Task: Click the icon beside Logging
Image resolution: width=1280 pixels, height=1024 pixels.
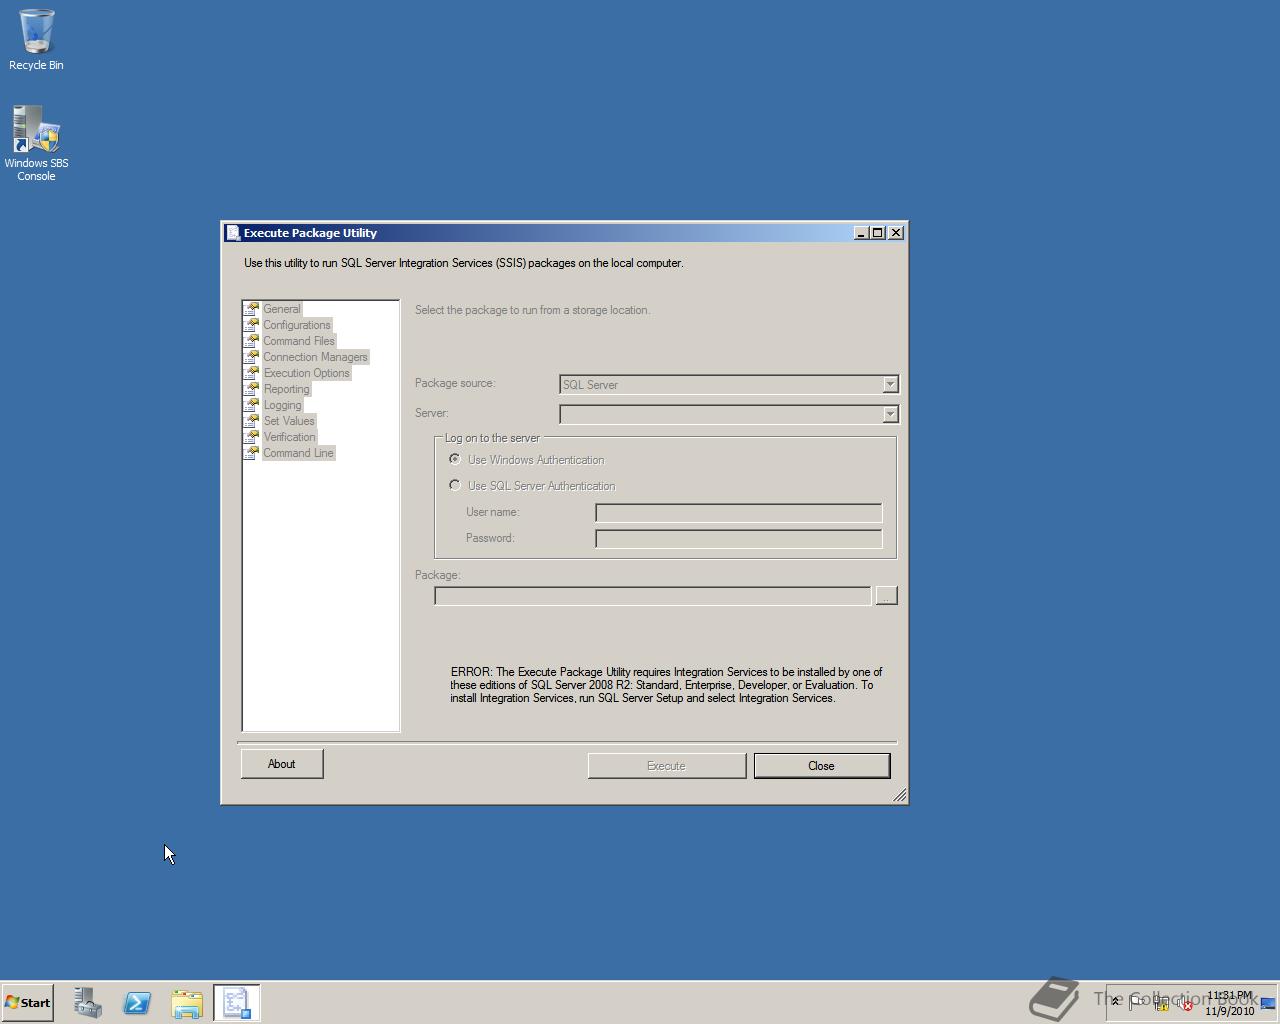Action: click(x=252, y=405)
